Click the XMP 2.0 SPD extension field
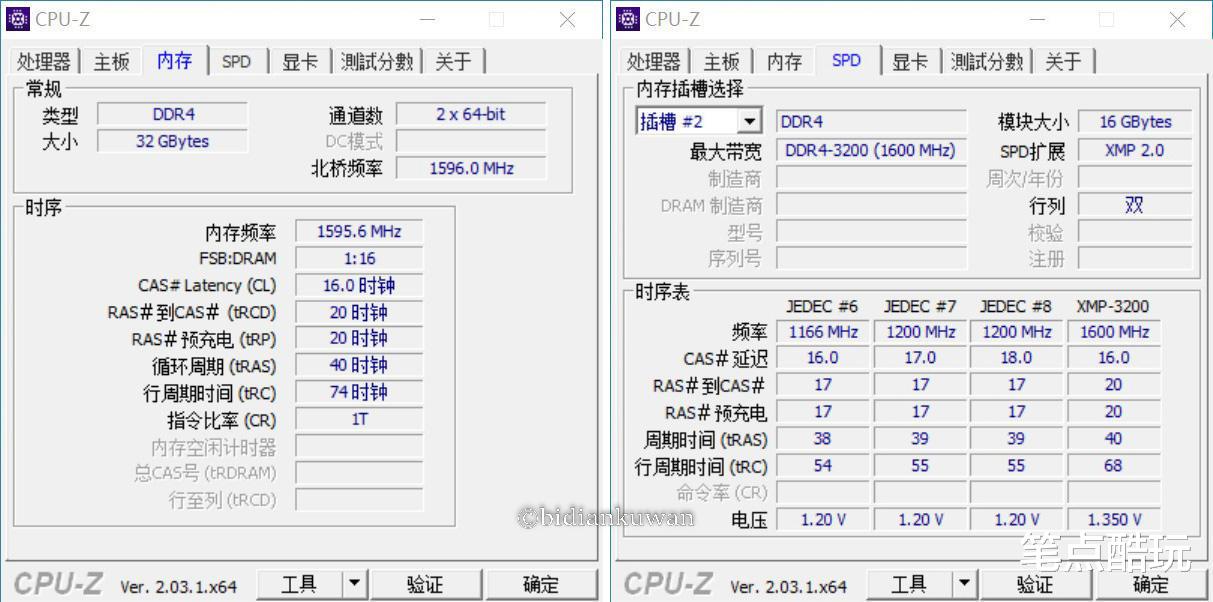The width and height of the screenshot is (1213, 602). point(1135,149)
